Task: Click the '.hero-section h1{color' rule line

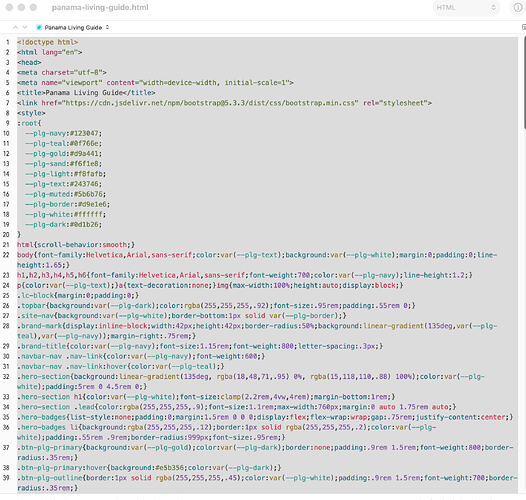Action: pyautogui.click(x=206, y=397)
